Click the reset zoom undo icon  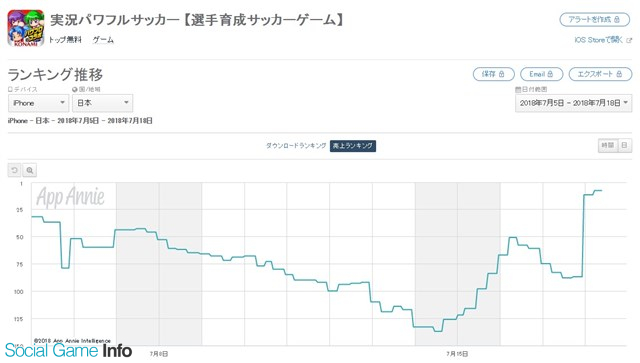14,170
